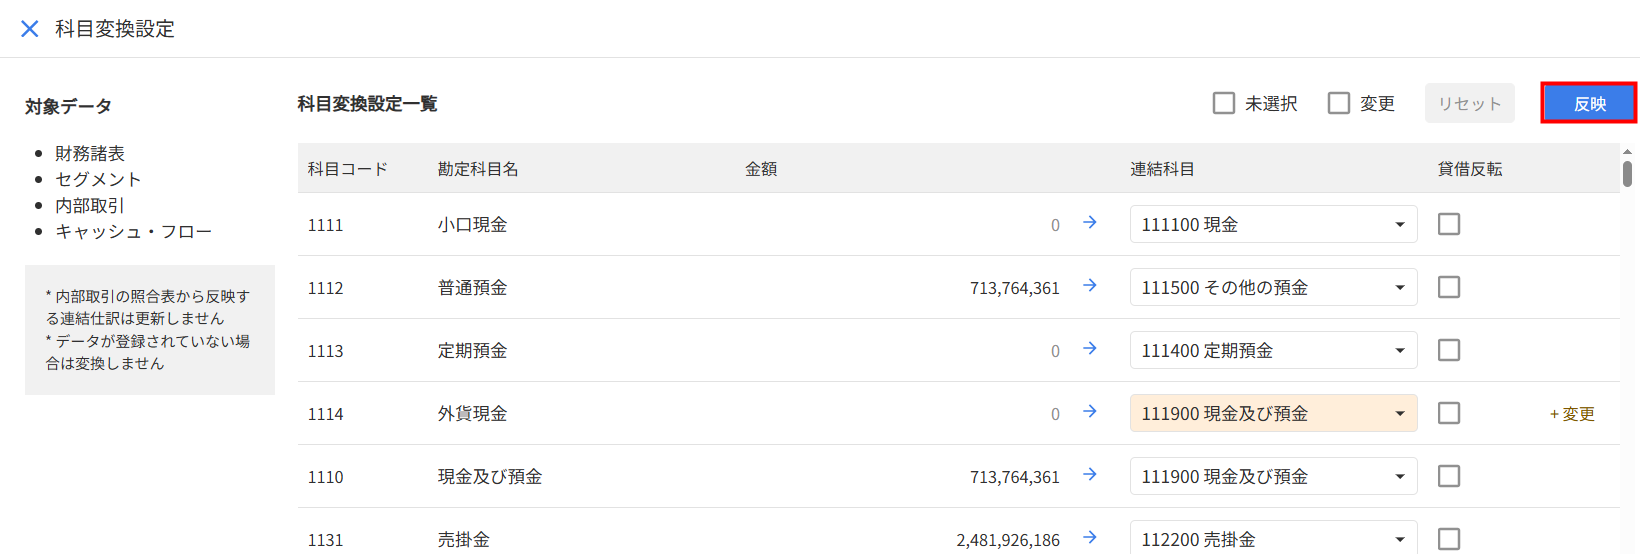Click the arrow icon in the 小口現金 row
The height and width of the screenshot is (554, 1640).
tap(1090, 223)
